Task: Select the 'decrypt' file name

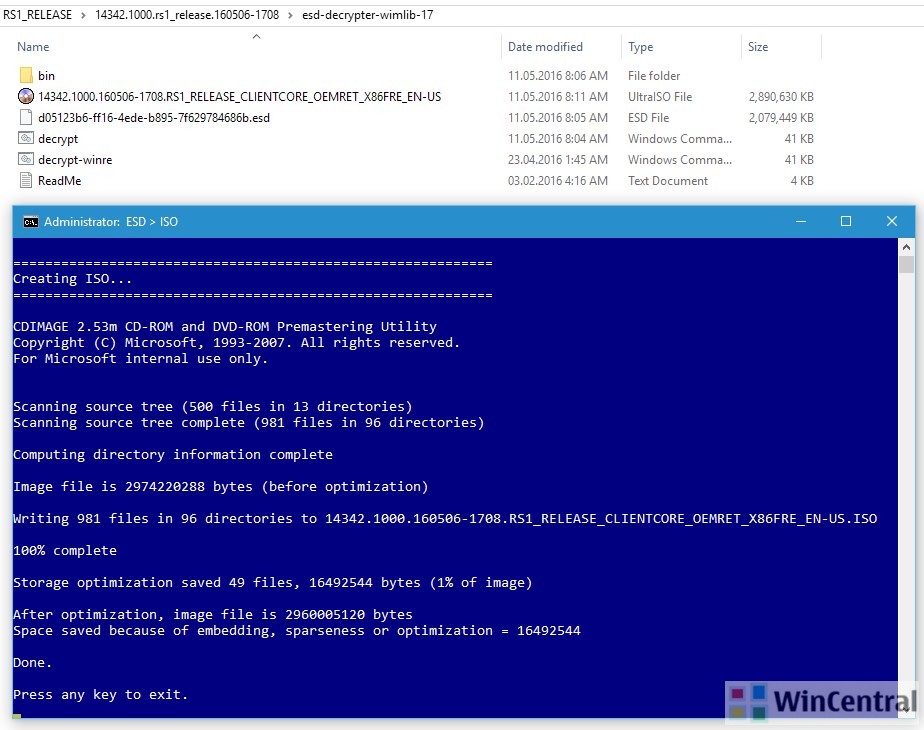Action: pos(58,139)
